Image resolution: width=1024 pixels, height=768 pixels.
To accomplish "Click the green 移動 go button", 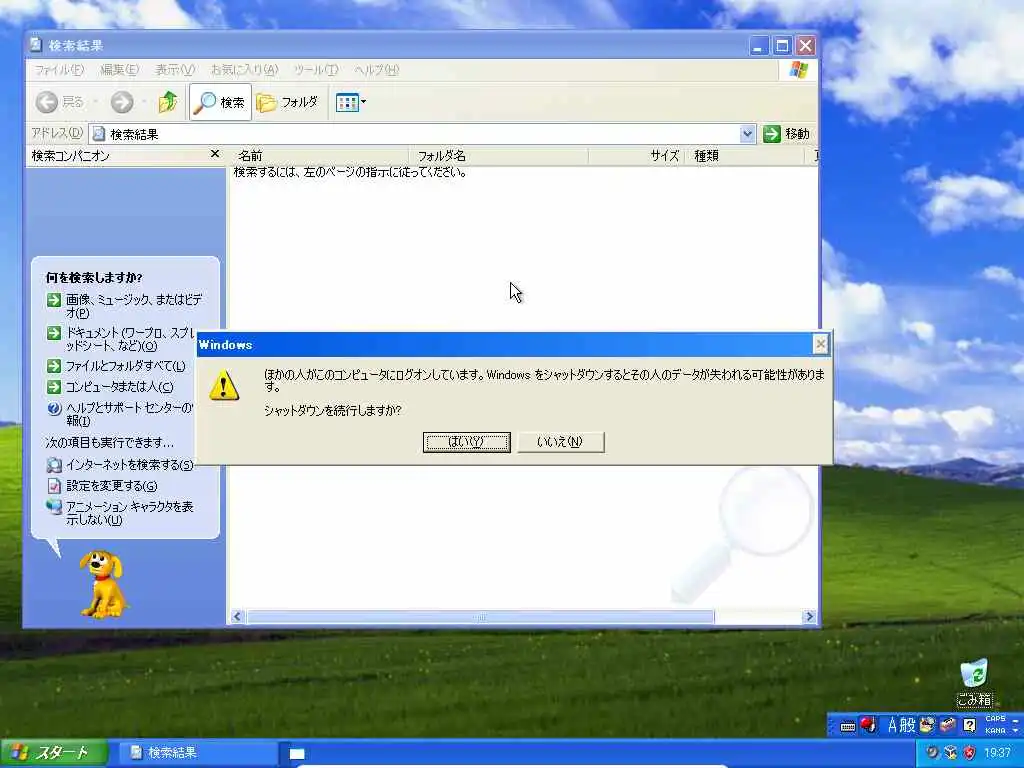I will (787, 134).
